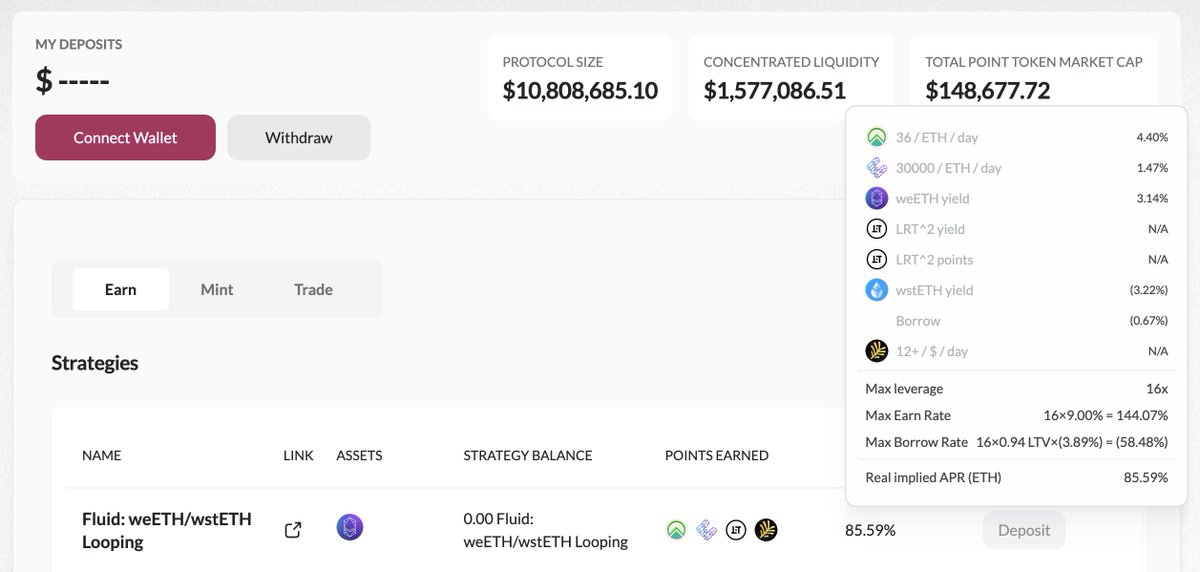This screenshot has width=1200, height=572.
Task: Click the Concentrated Liquidity value $1,577,086.51
Action: [775, 91]
